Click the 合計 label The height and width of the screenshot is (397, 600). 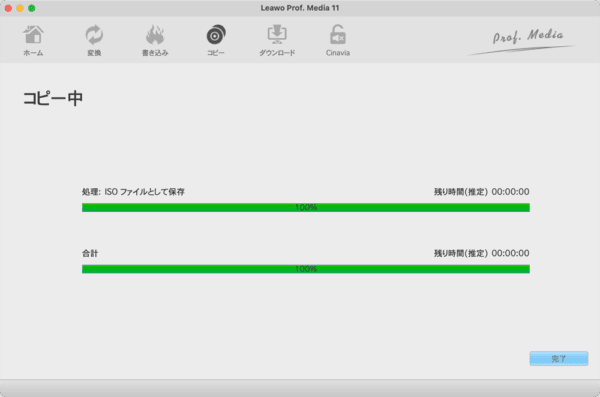[90, 253]
